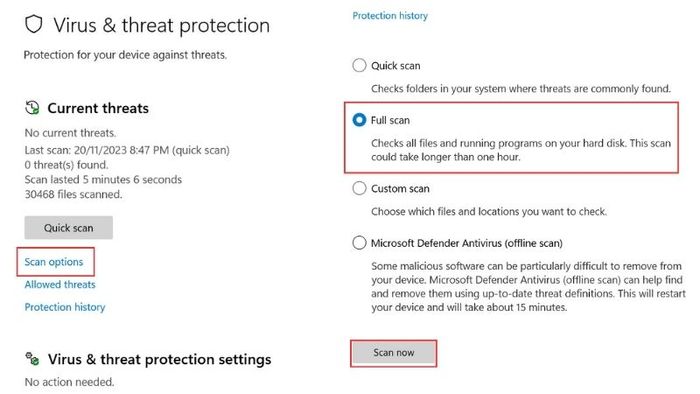Screen dimensions: 700x394
Task: Click the Custom scan label text
Action: [x=400, y=188]
